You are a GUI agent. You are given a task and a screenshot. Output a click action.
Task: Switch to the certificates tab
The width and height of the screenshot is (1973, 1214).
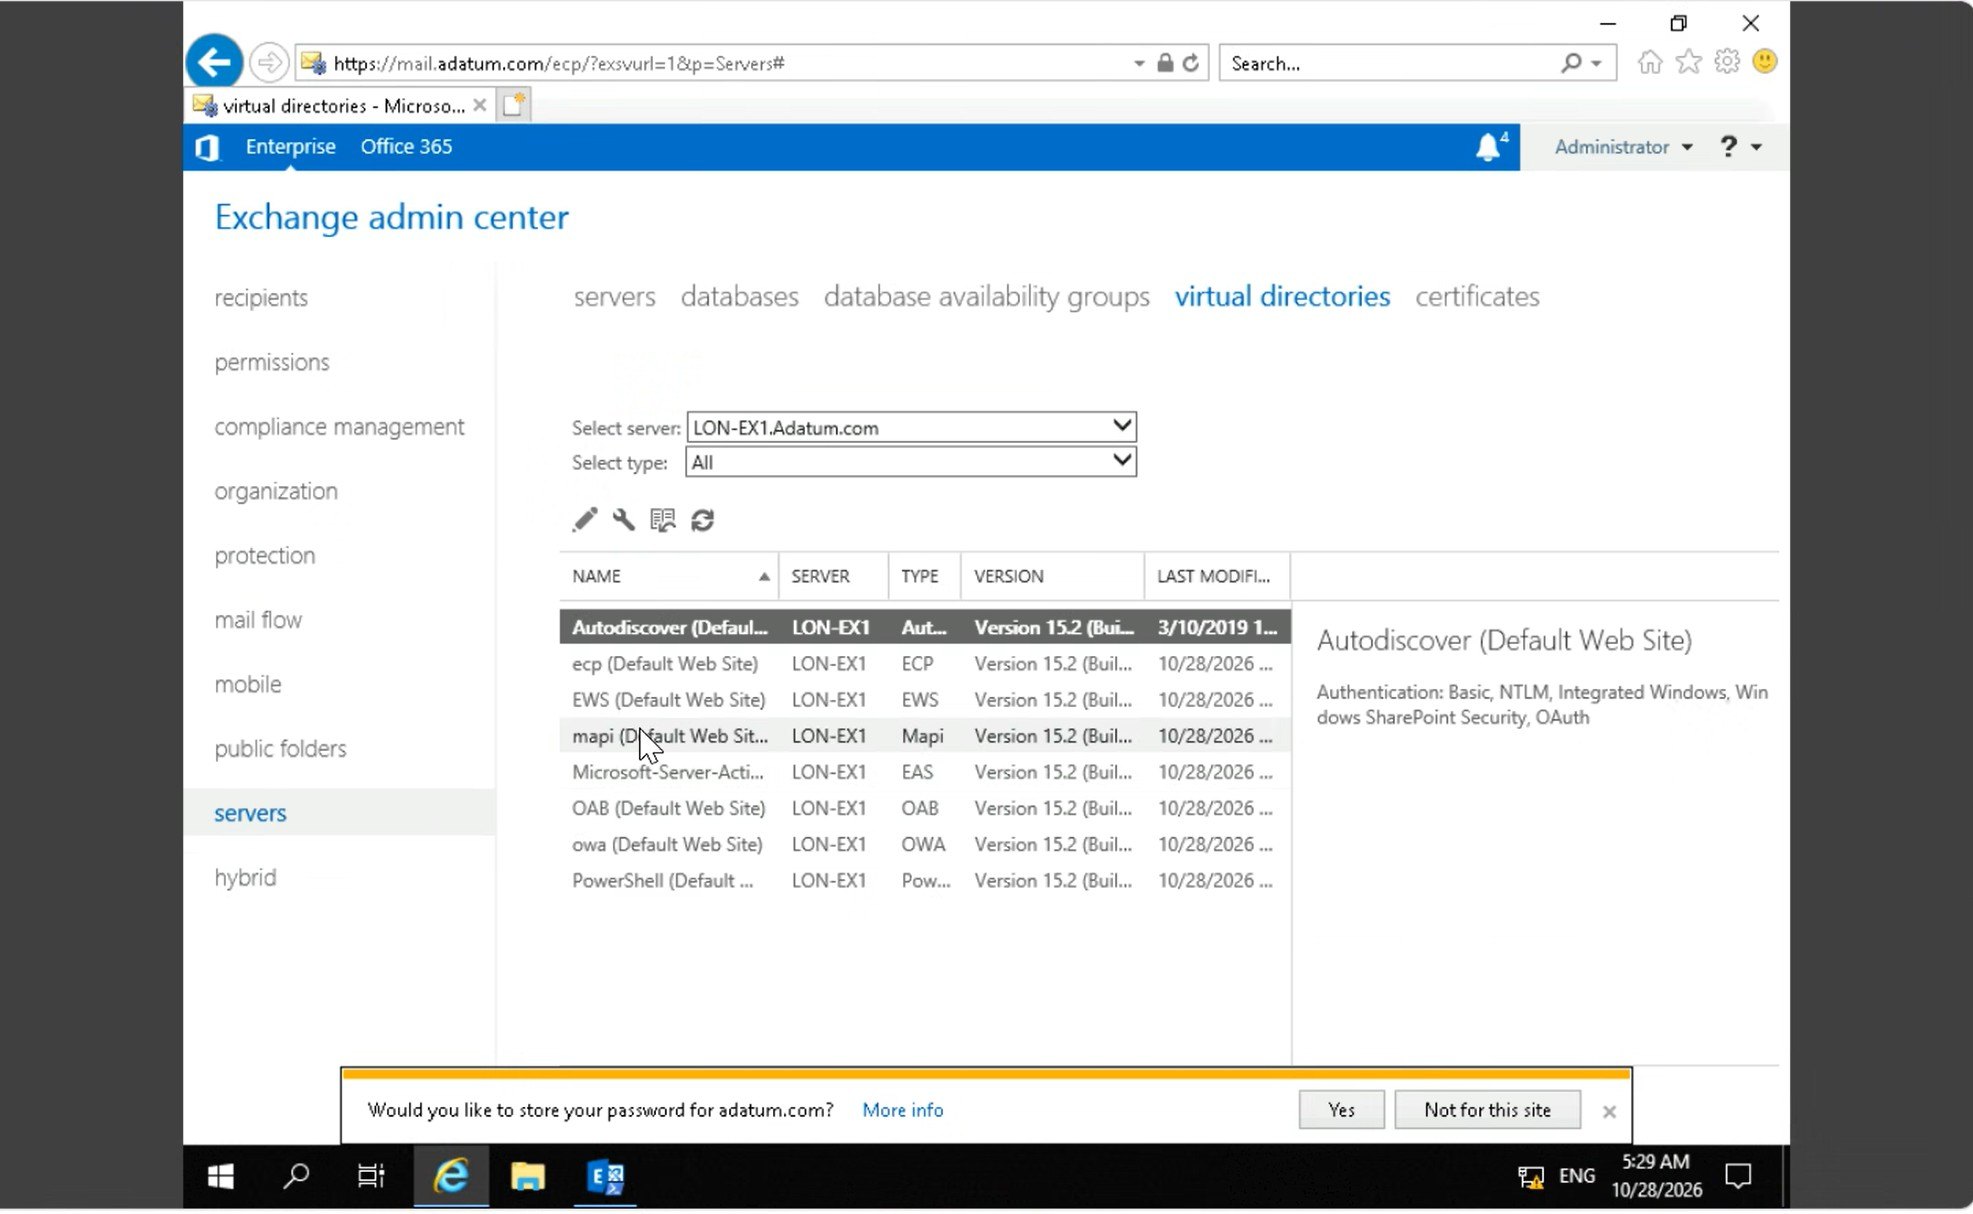click(x=1477, y=296)
